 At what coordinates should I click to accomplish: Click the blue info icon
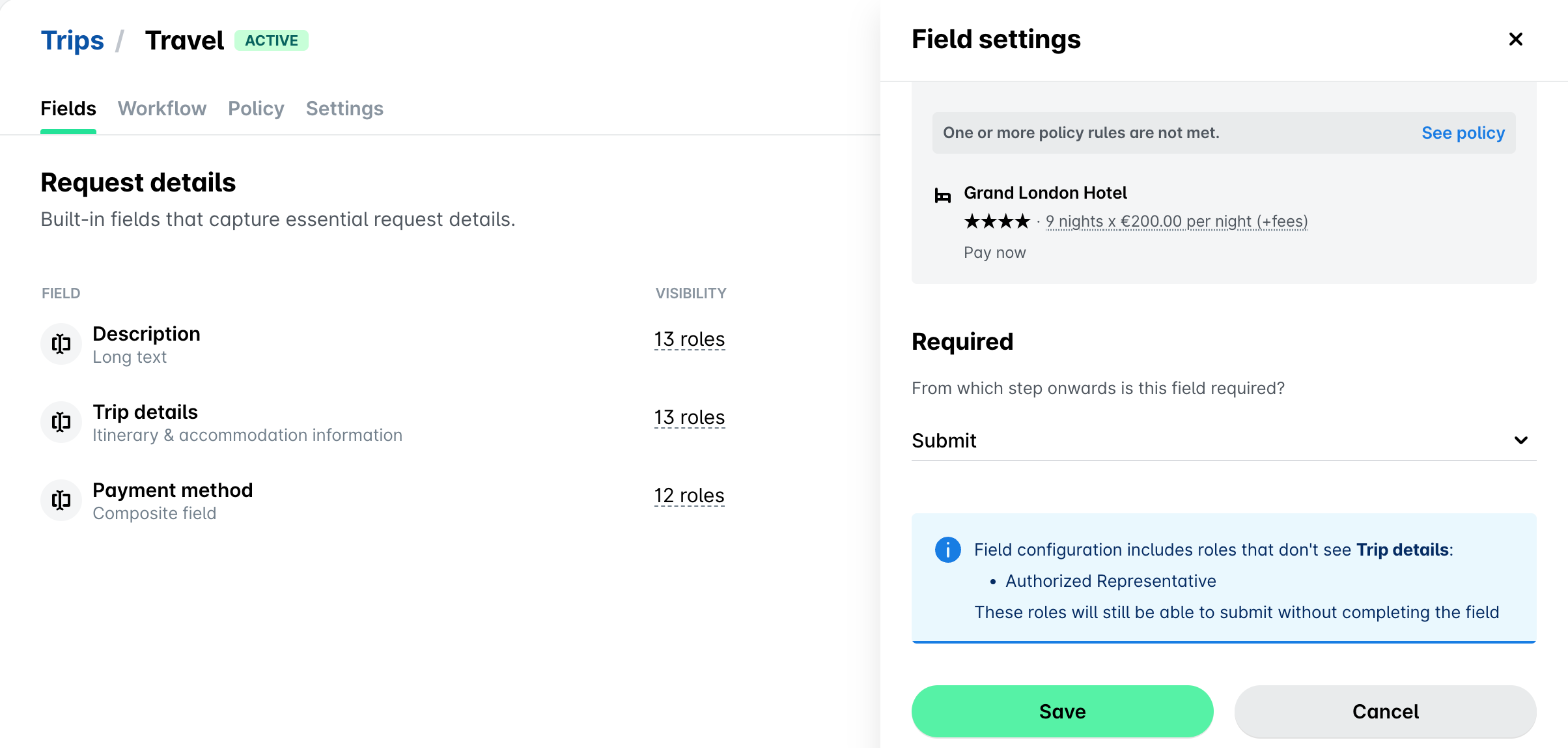(947, 550)
